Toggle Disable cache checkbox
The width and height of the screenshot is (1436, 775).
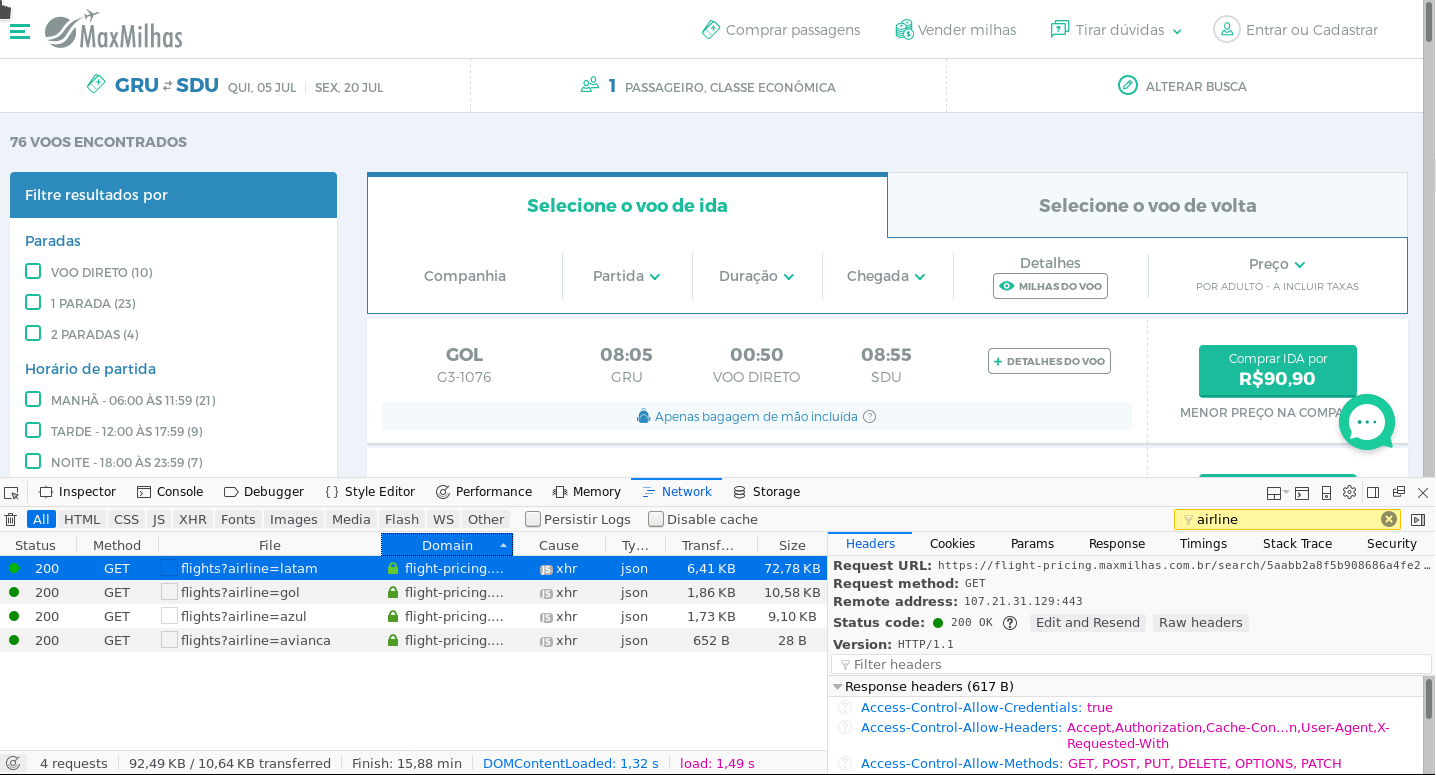click(x=656, y=519)
